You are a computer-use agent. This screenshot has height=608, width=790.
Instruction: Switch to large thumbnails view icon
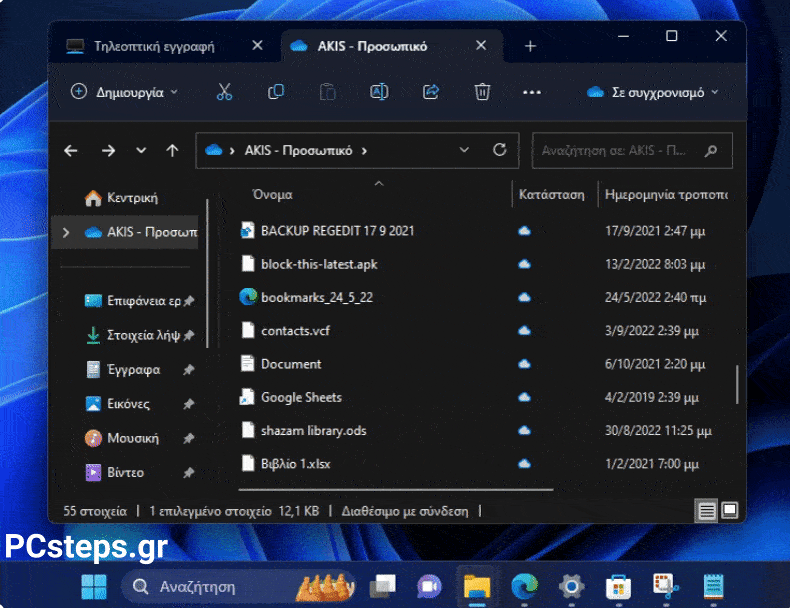coord(729,510)
